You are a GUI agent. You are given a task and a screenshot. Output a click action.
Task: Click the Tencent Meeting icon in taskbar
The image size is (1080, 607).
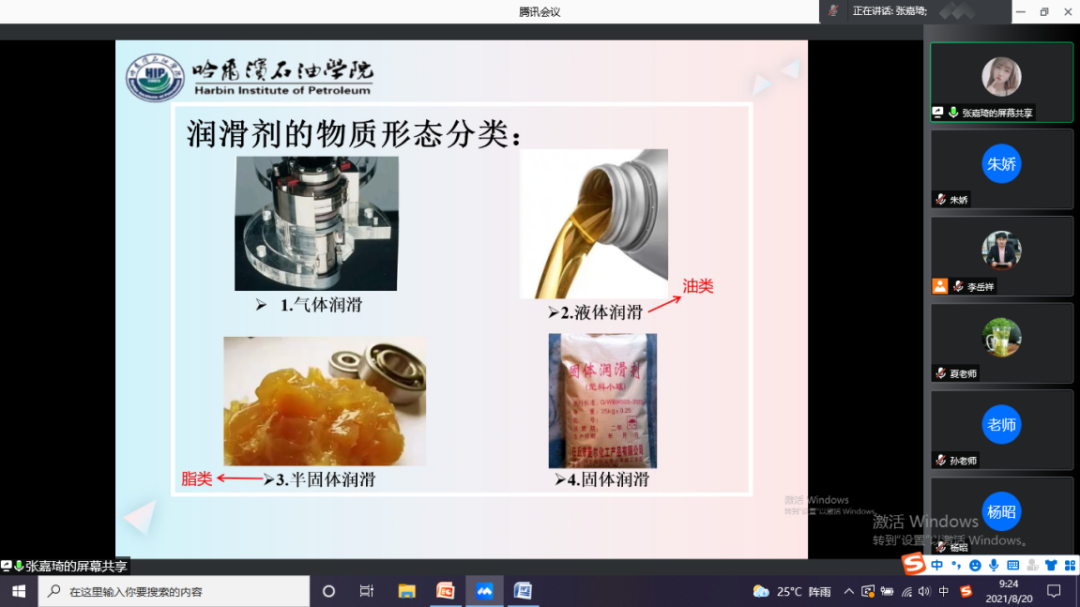click(x=484, y=591)
